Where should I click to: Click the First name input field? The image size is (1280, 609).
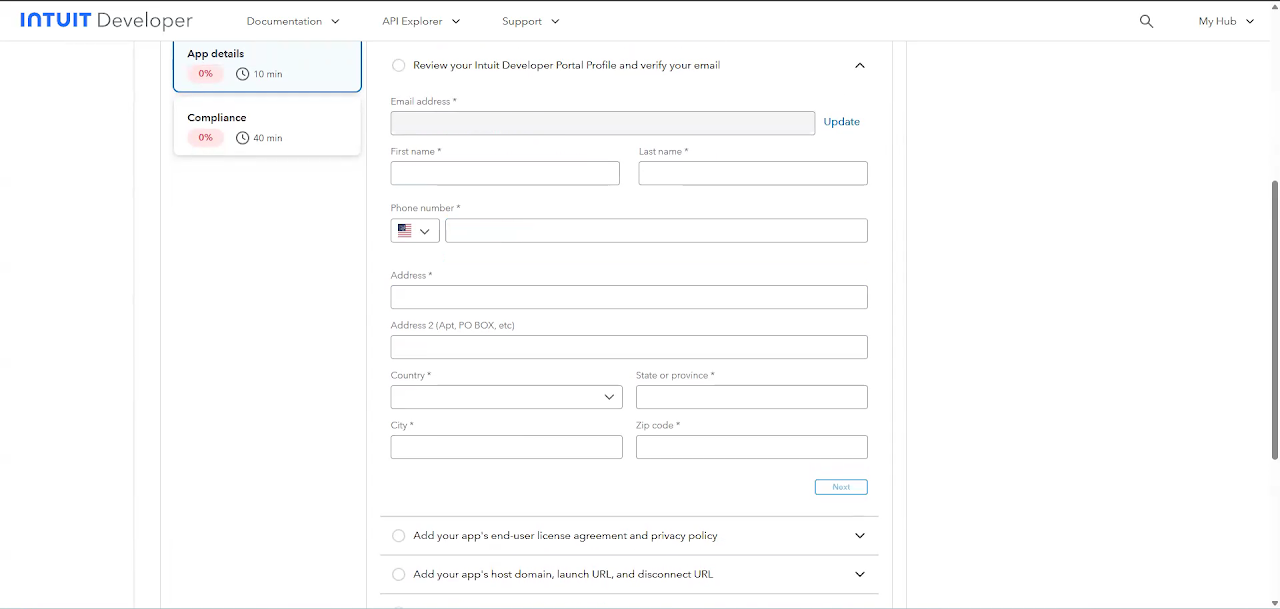click(505, 174)
